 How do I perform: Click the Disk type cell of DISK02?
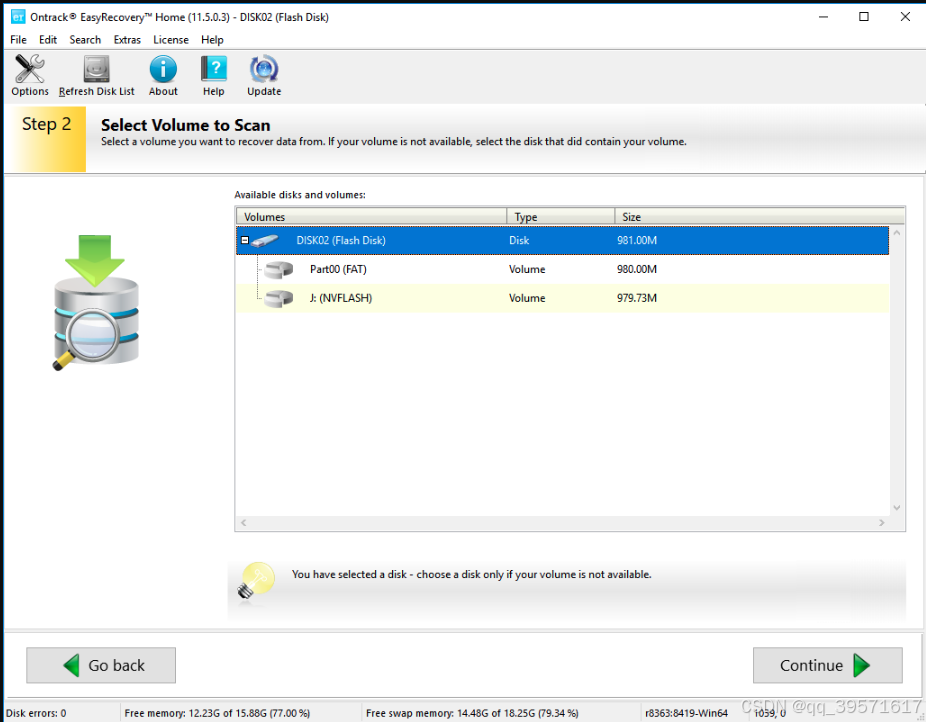coord(519,240)
